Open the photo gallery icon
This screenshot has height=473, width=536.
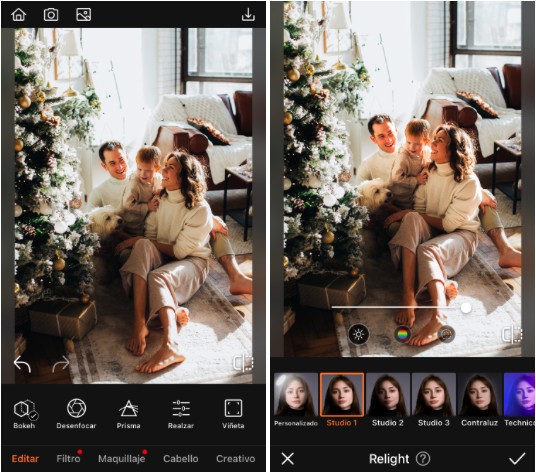[83, 15]
